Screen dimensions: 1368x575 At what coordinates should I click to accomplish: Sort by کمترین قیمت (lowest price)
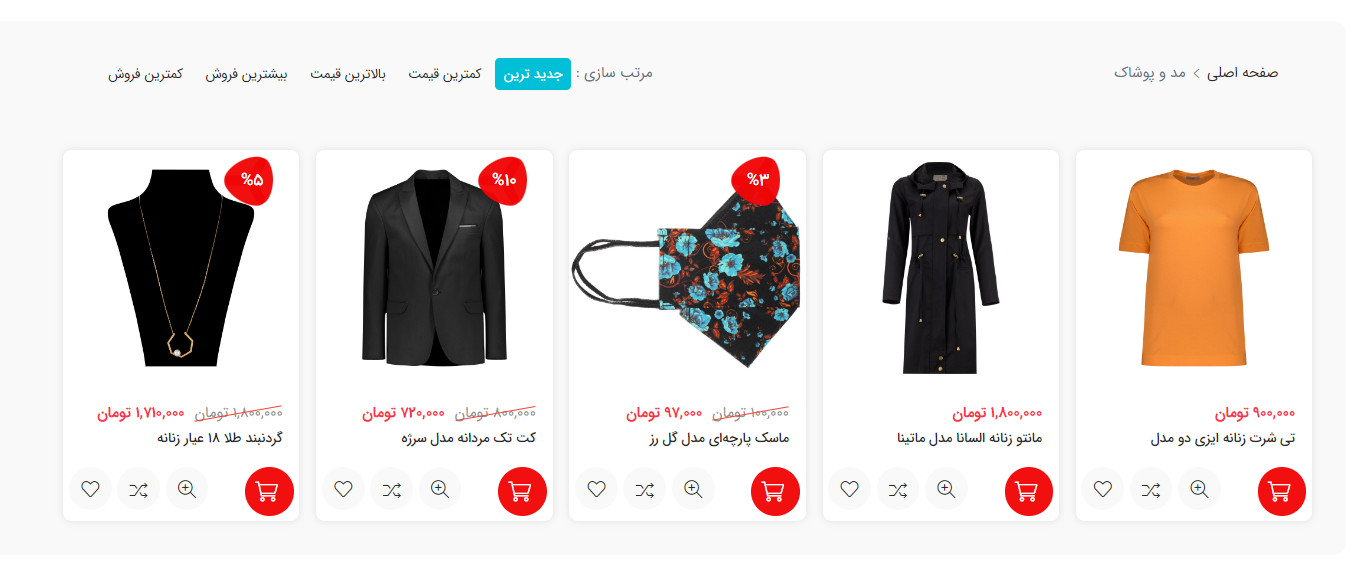pos(445,74)
